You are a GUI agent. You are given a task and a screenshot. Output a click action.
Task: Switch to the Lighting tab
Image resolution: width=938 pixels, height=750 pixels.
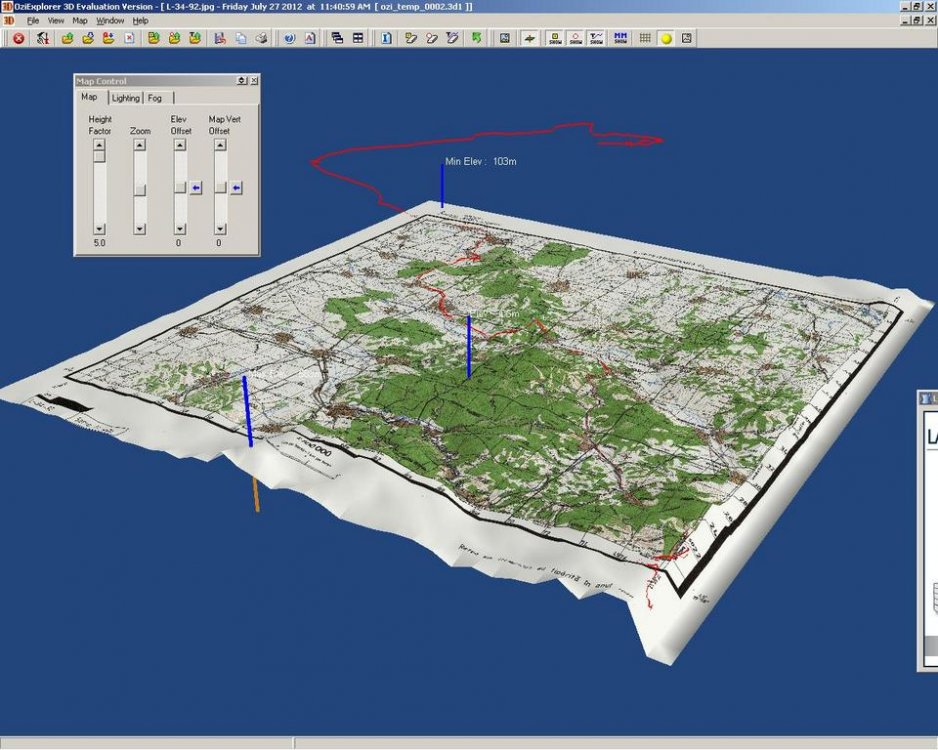(125, 98)
